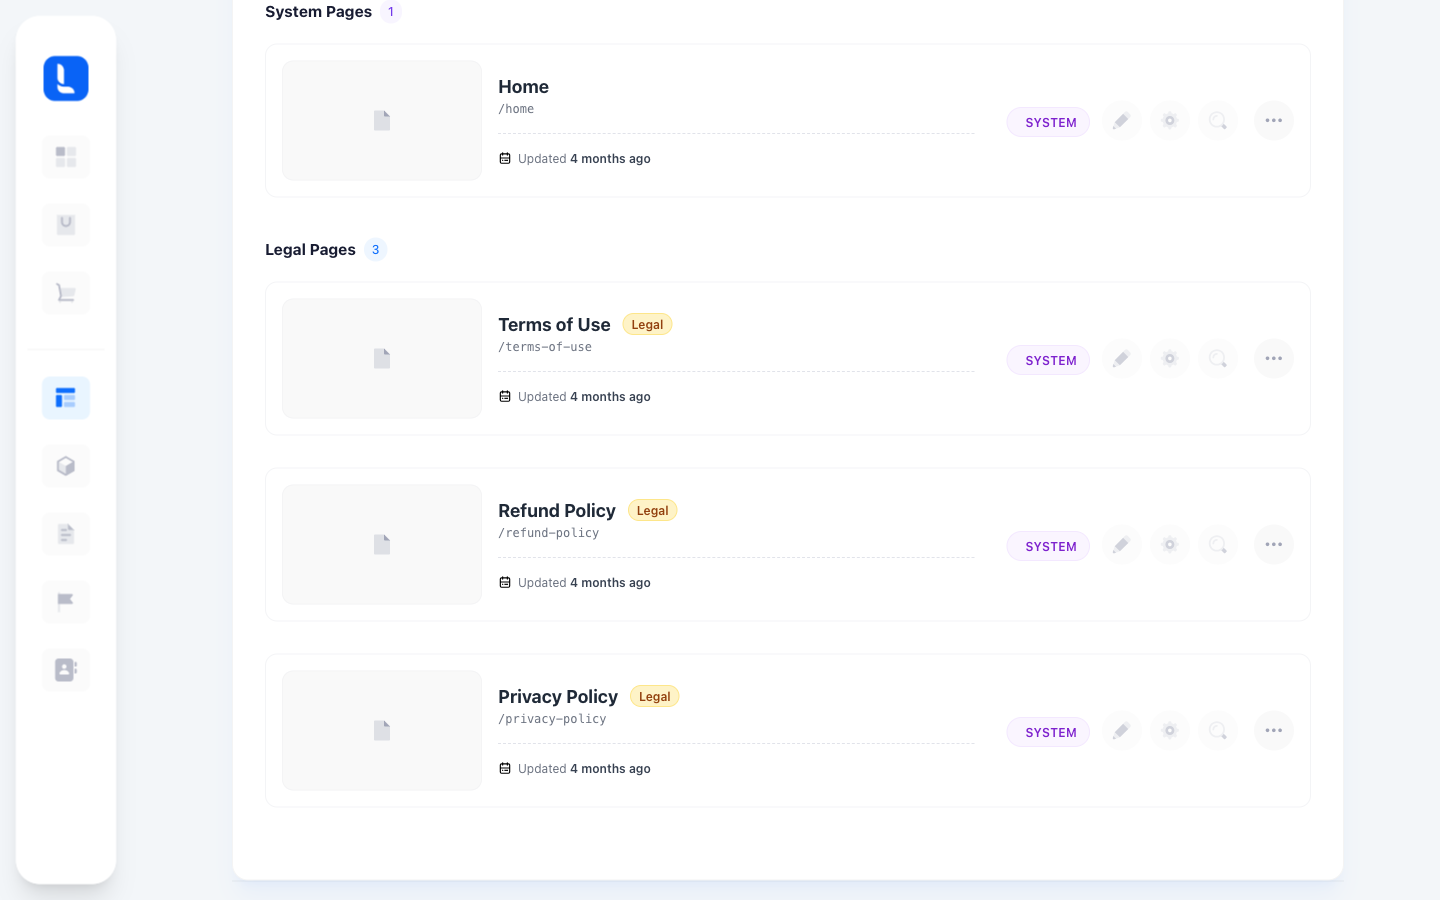Screen dimensions: 1440x900
Task: Open the shopping bag icon in sidebar
Action: pos(66,225)
